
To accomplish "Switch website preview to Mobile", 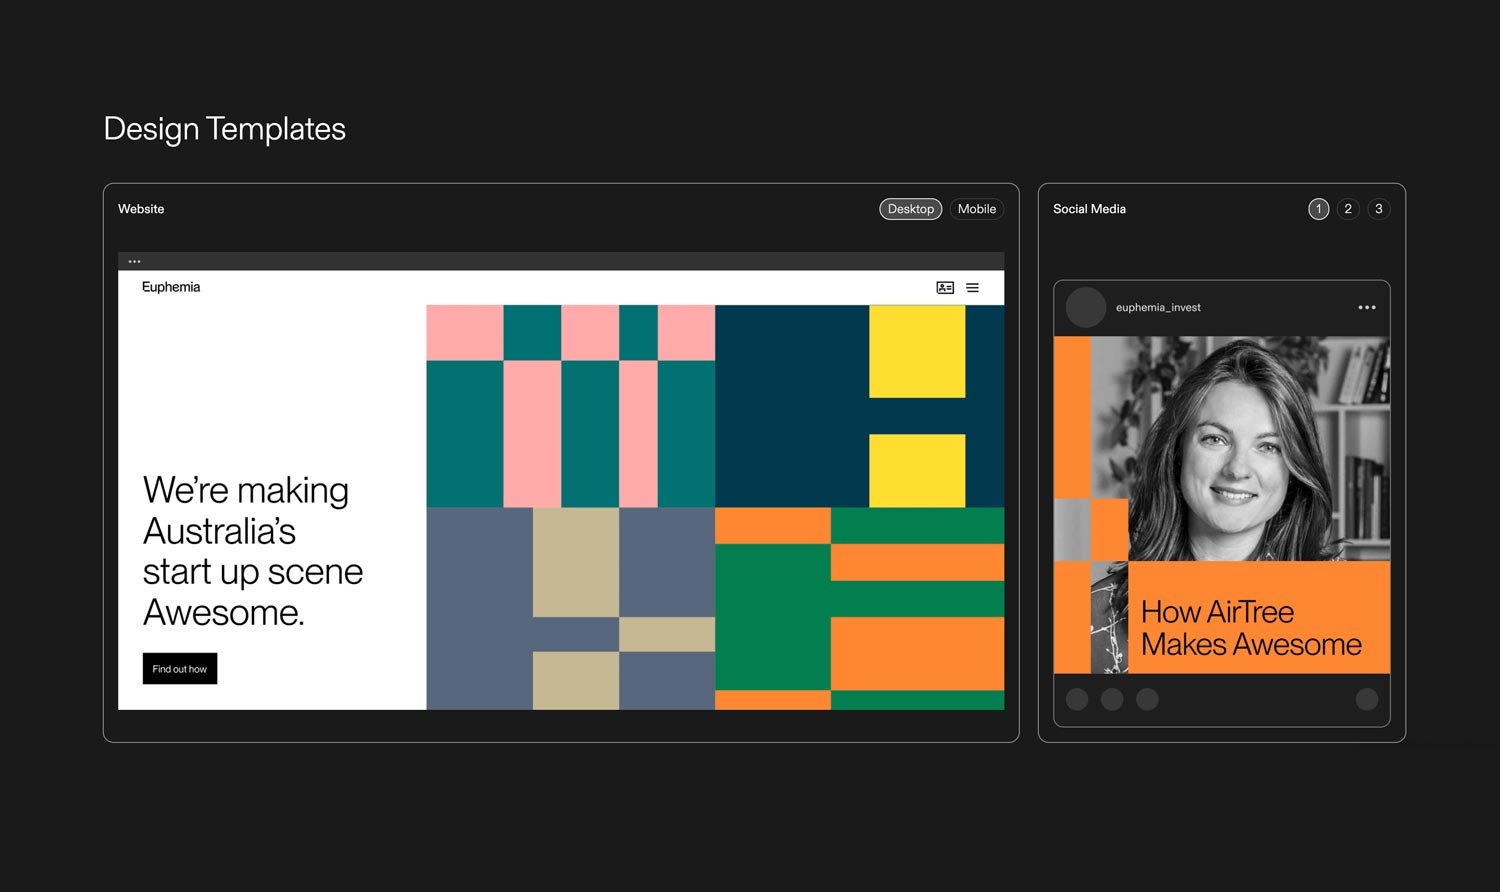I will pos(976,209).
